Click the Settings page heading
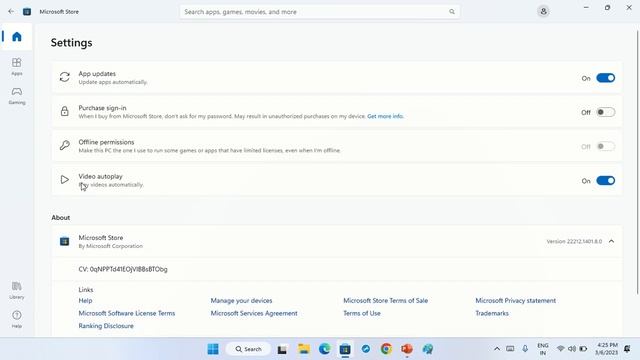 [x=71, y=42]
